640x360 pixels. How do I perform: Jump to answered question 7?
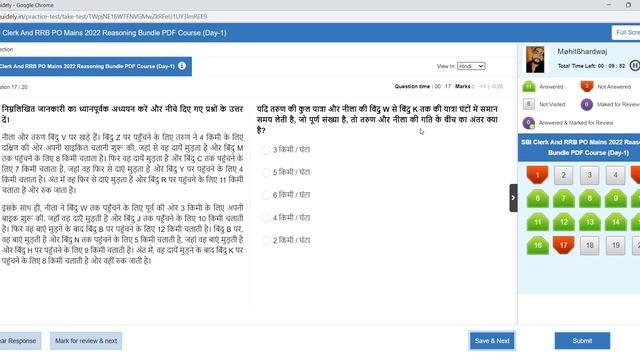point(563,199)
